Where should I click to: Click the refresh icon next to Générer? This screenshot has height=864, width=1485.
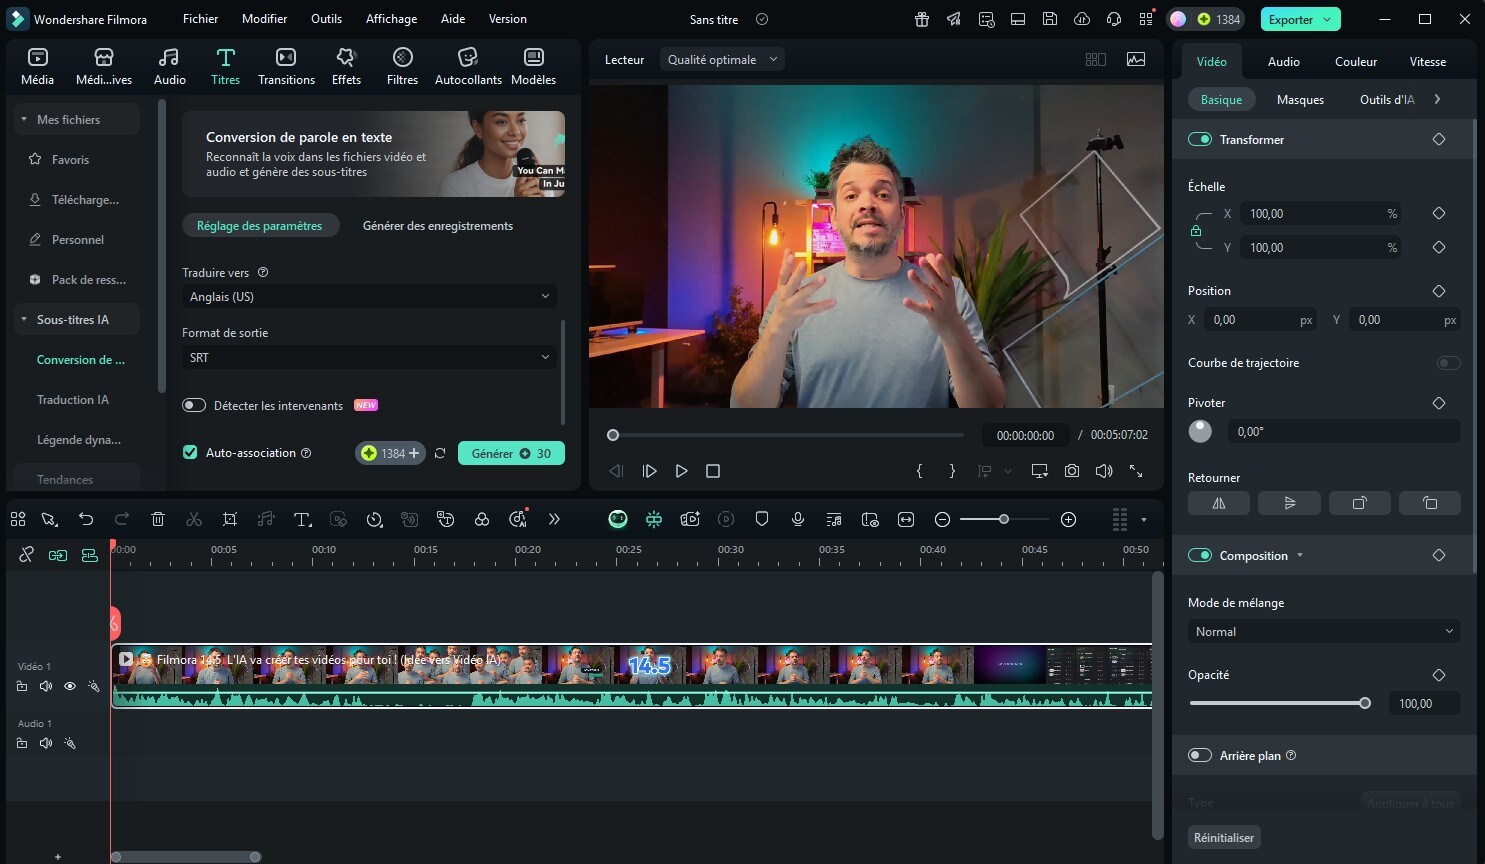(440, 453)
